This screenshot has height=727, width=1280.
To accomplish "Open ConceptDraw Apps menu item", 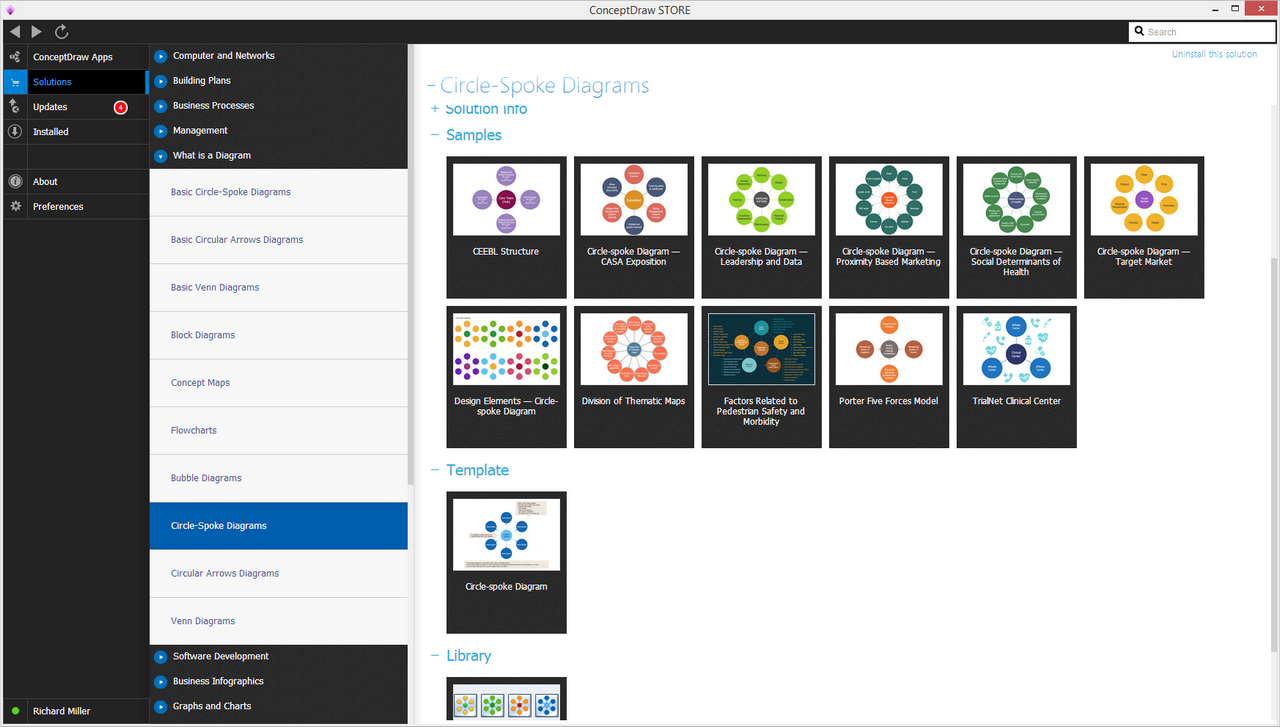I will (x=76, y=57).
